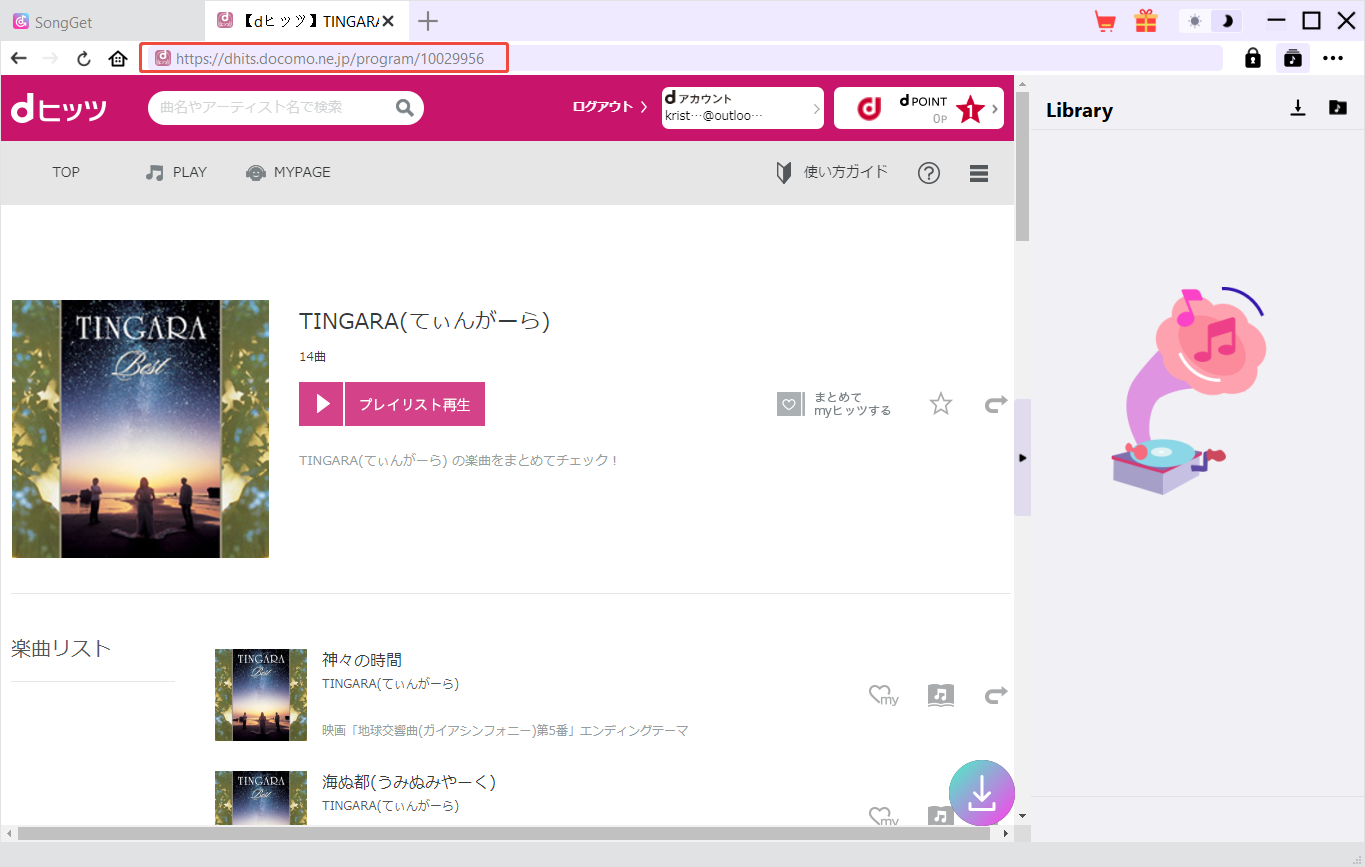Switch the app theme to light mode

pyautogui.click(x=1194, y=20)
